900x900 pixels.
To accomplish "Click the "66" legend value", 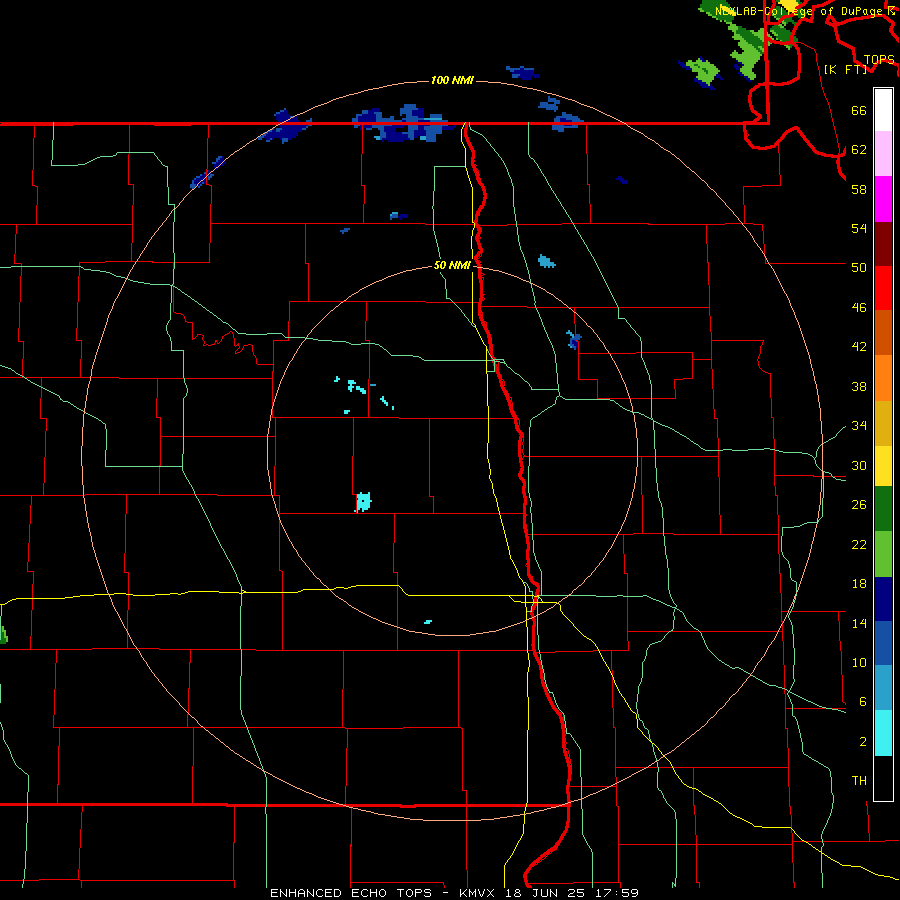I will [859, 110].
